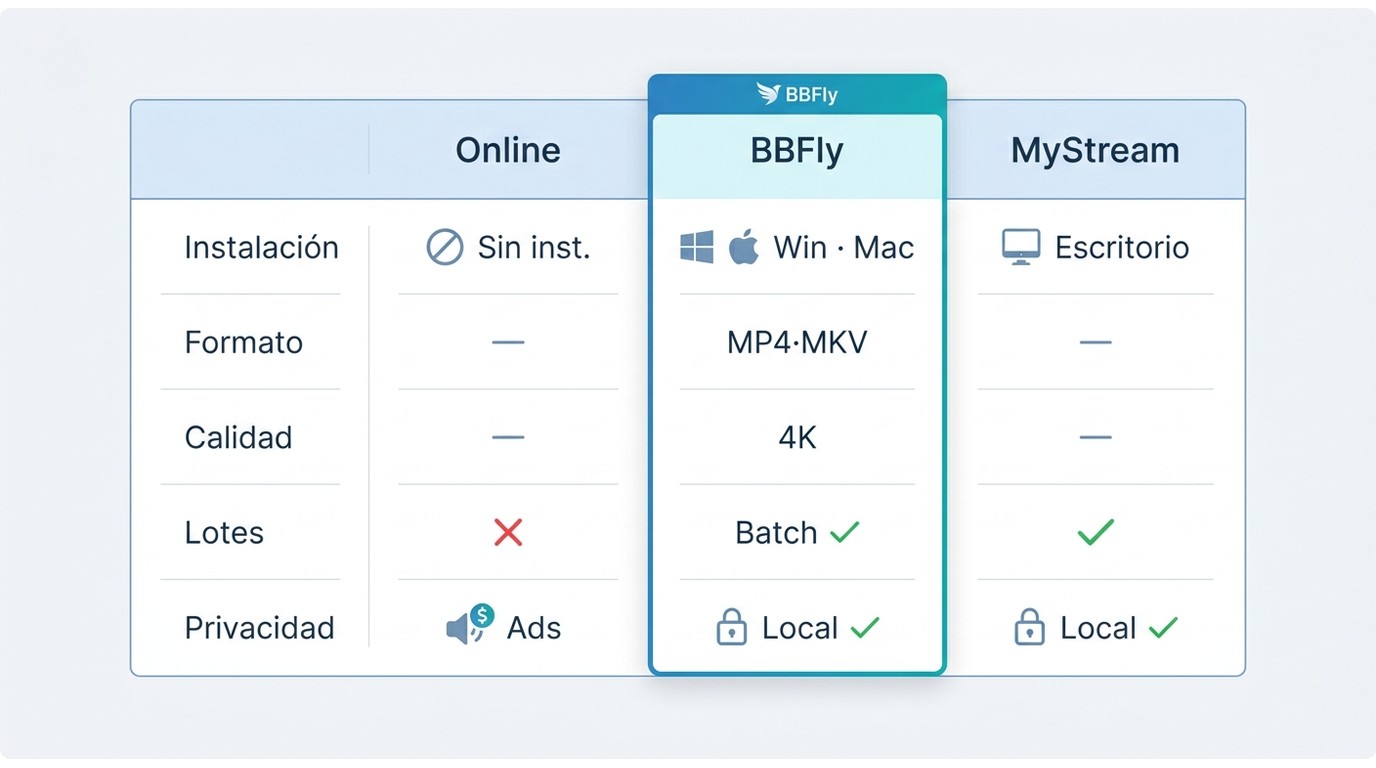Viewport: 1376px width, 768px height.
Task: Click the padlock icon in MyStream Privacidad cell
Action: coord(1030,628)
